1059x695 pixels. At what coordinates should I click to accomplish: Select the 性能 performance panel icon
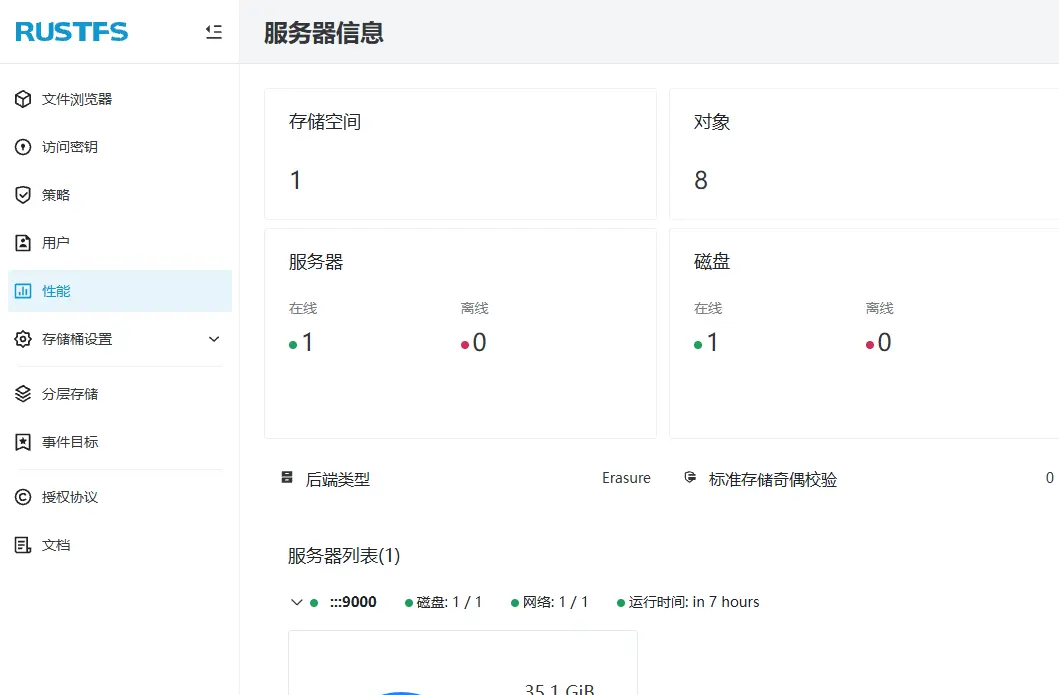coord(21,290)
